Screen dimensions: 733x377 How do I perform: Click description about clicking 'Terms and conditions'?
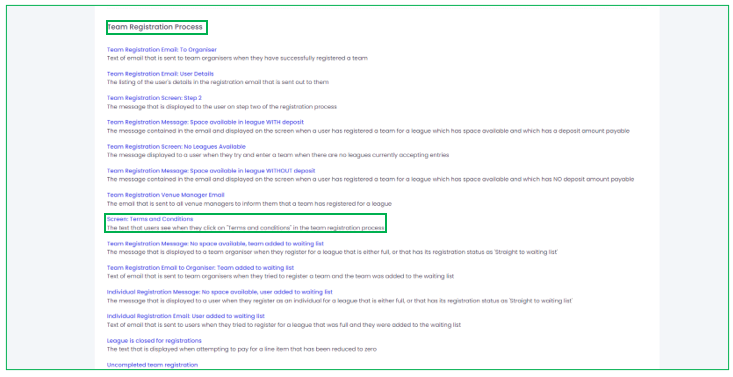[245, 228]
